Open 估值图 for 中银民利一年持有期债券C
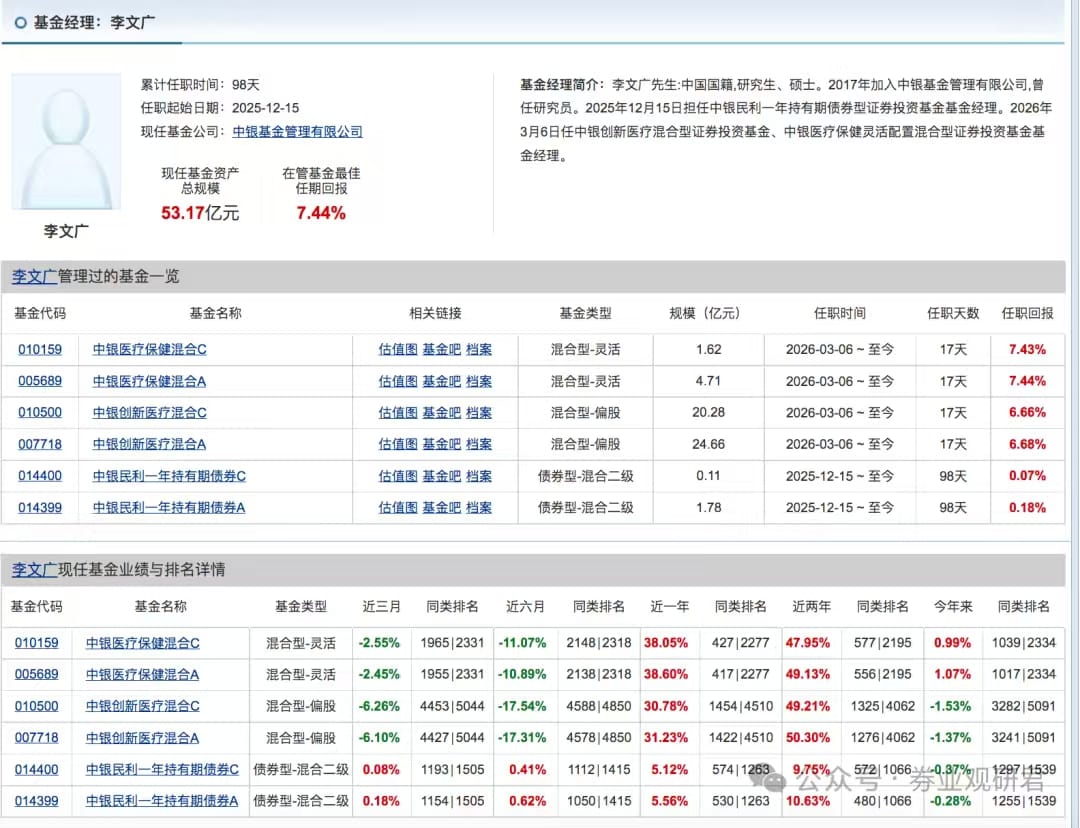 click(x=397, y=476)
